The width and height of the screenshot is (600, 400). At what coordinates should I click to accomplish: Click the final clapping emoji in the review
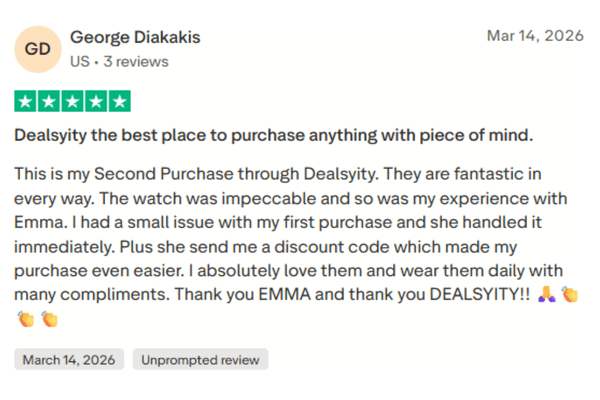pos(49,319)
